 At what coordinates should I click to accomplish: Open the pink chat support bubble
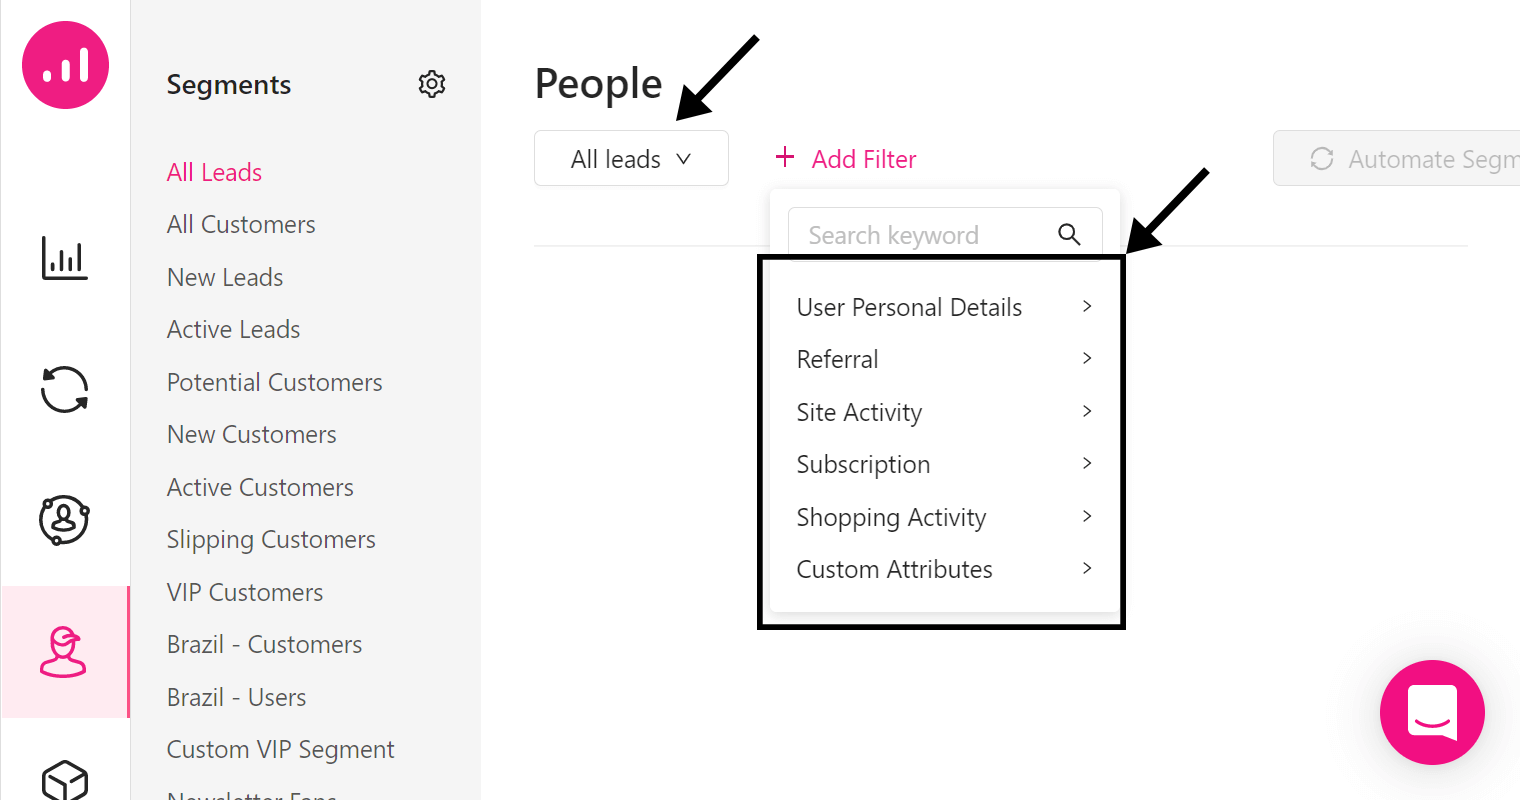(x=1432, y=712)
